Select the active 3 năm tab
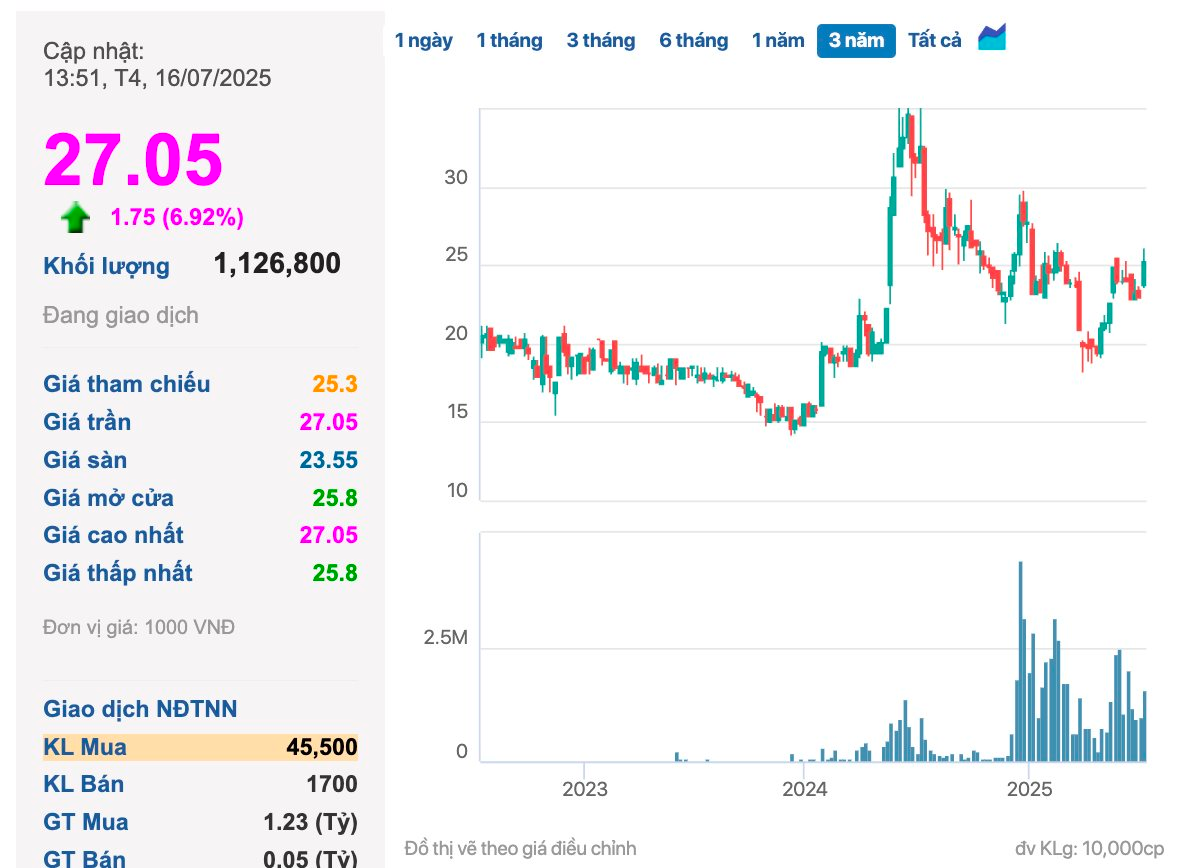 (855, 41)
